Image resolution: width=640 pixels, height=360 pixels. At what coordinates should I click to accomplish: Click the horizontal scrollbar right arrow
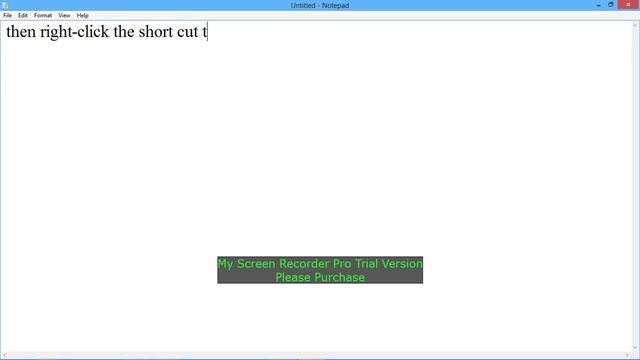click(627, 356)
